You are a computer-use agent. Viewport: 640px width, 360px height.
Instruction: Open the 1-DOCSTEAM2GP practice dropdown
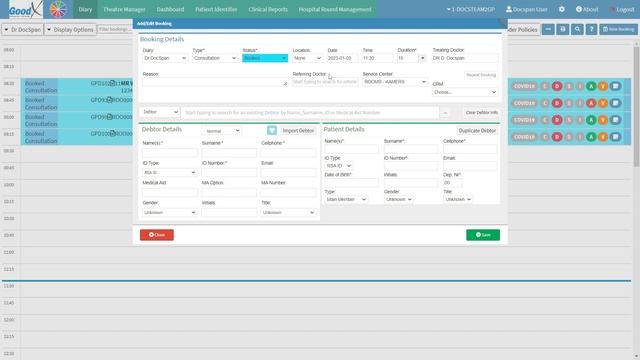(x=470, y=9)
